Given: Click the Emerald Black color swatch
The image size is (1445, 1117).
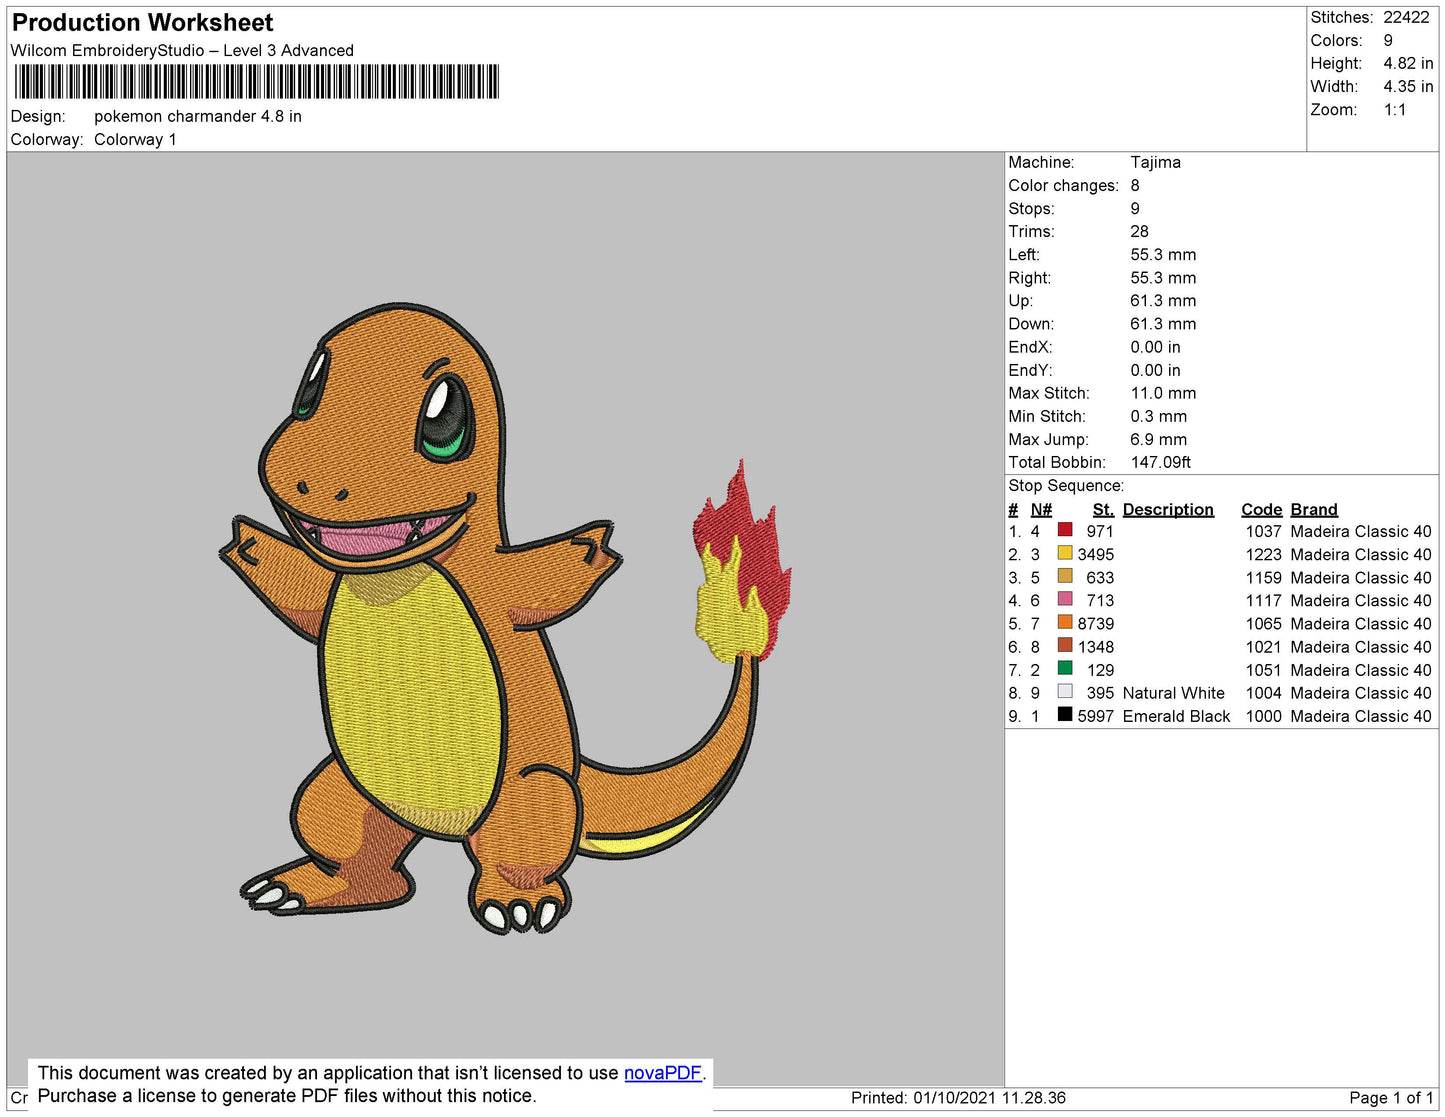Looking at the screenshot, I should coord(1065,714).
